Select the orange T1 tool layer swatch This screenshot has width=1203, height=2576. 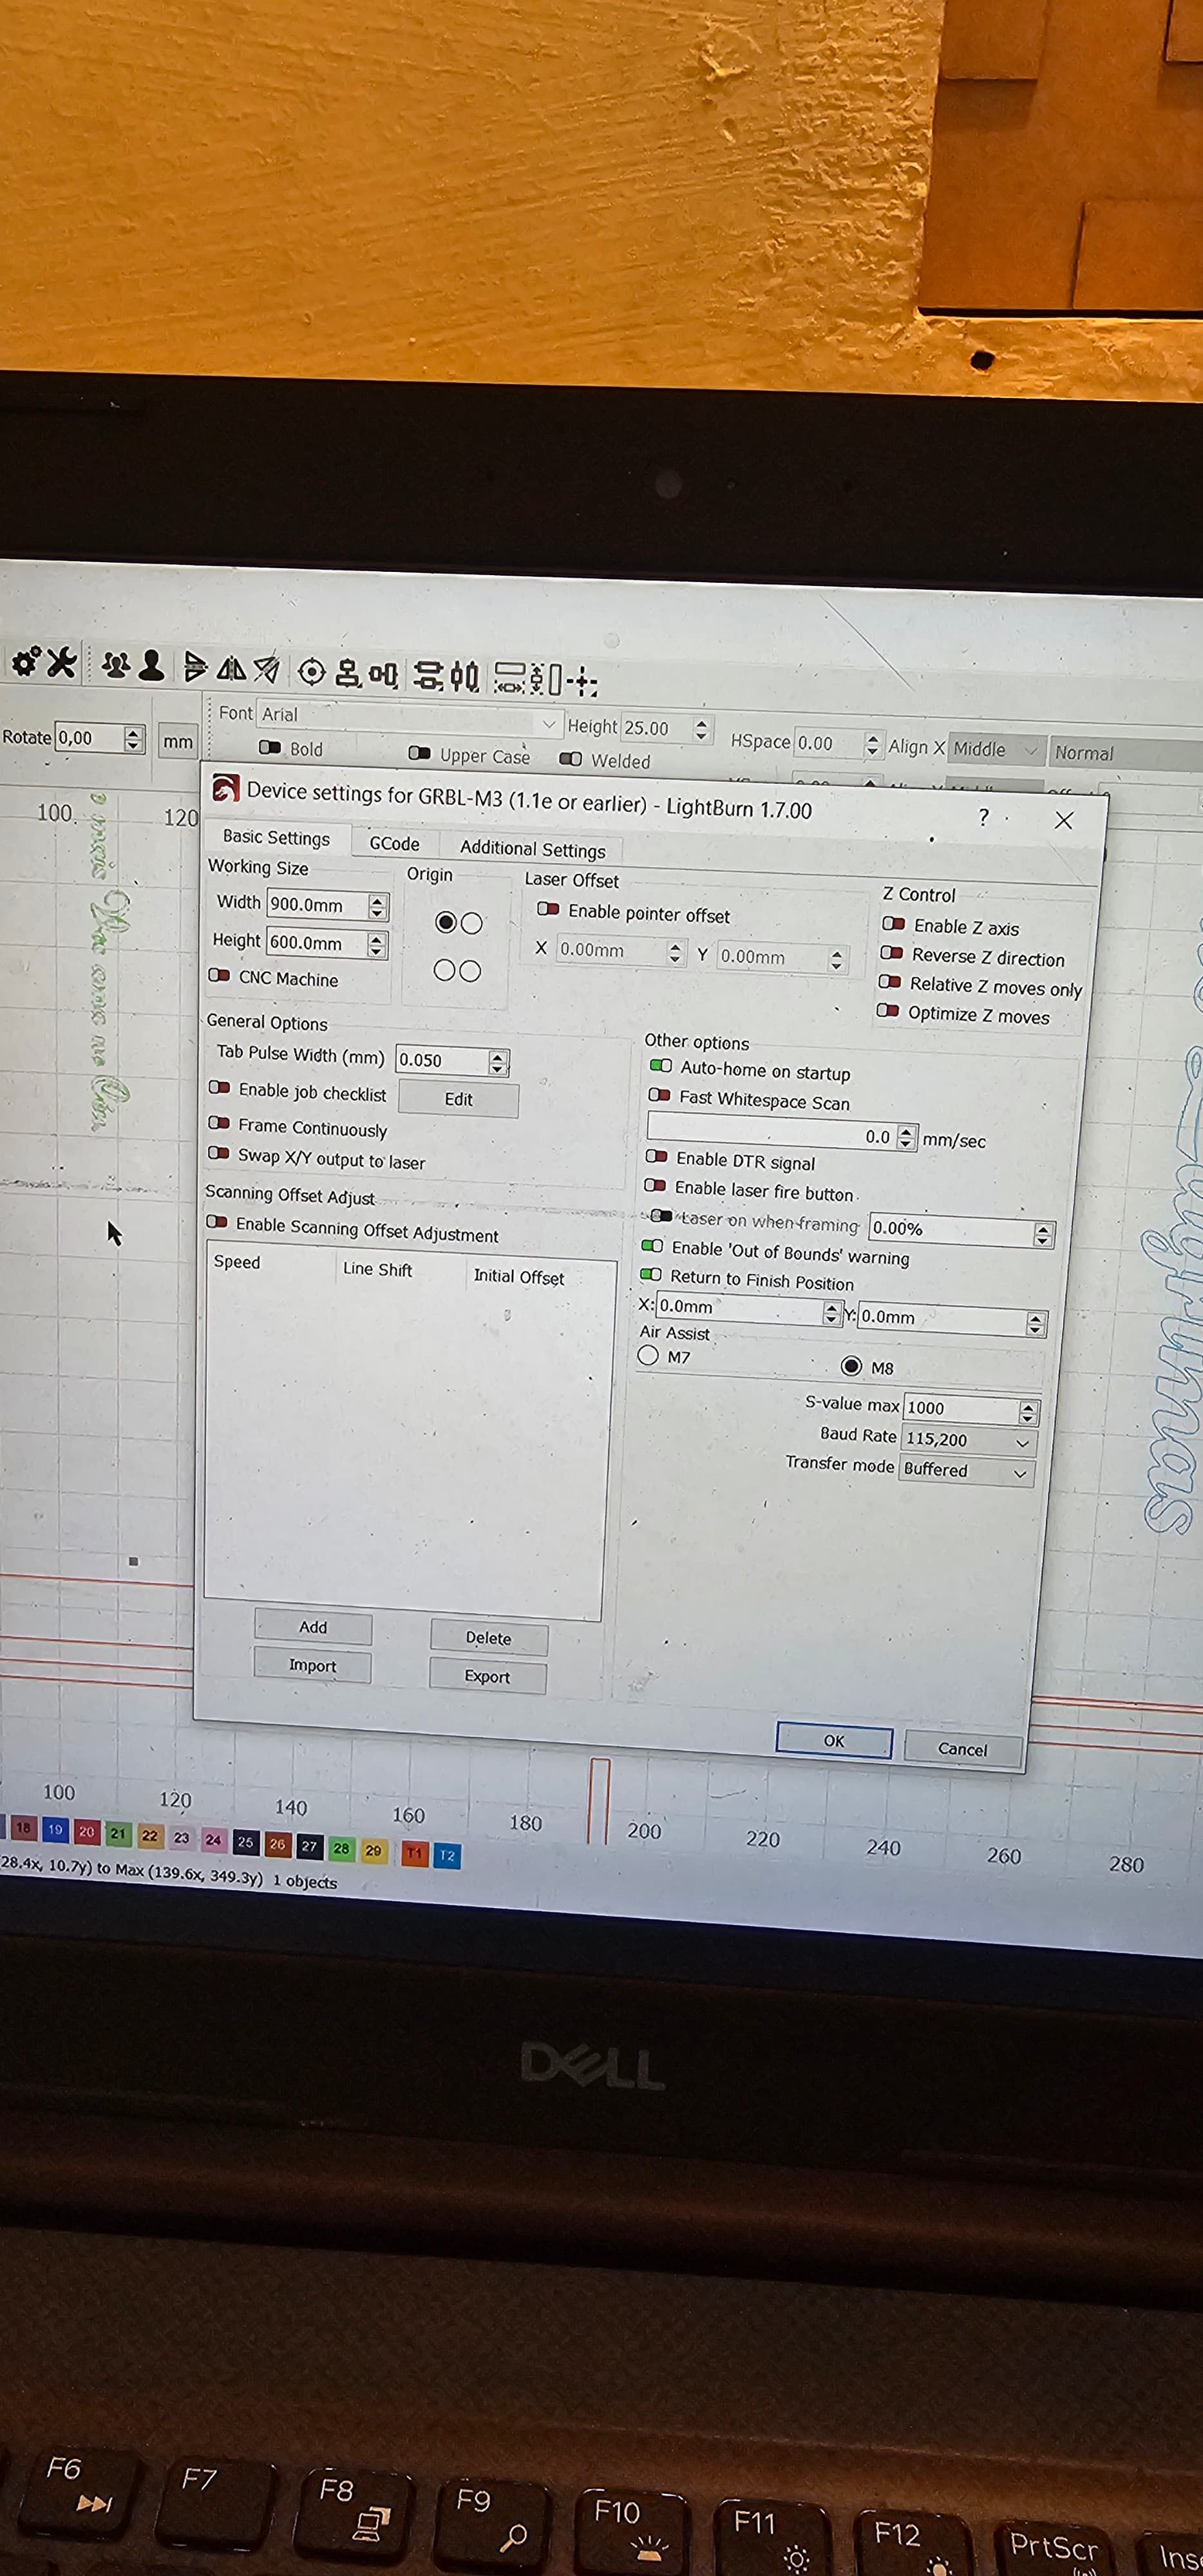coord(414,1853)
